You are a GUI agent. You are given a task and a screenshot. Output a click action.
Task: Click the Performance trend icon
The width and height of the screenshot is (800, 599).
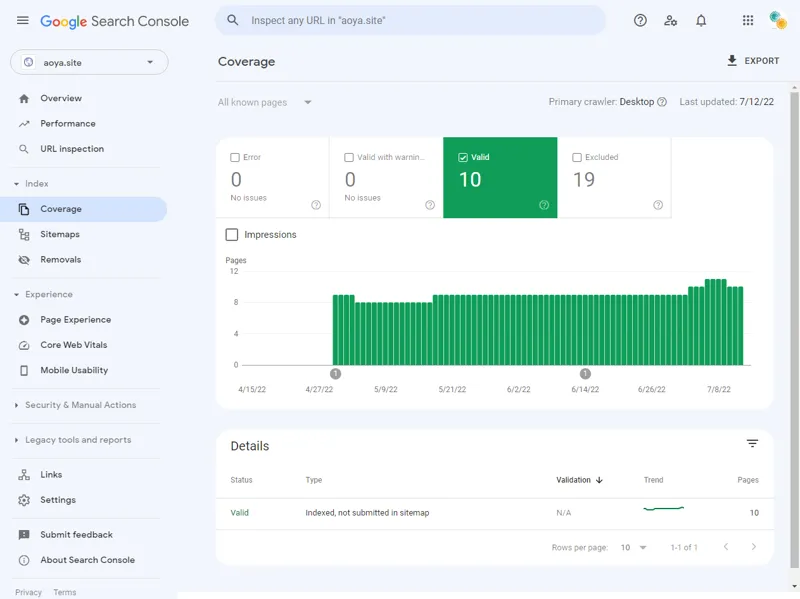[24, 124]
